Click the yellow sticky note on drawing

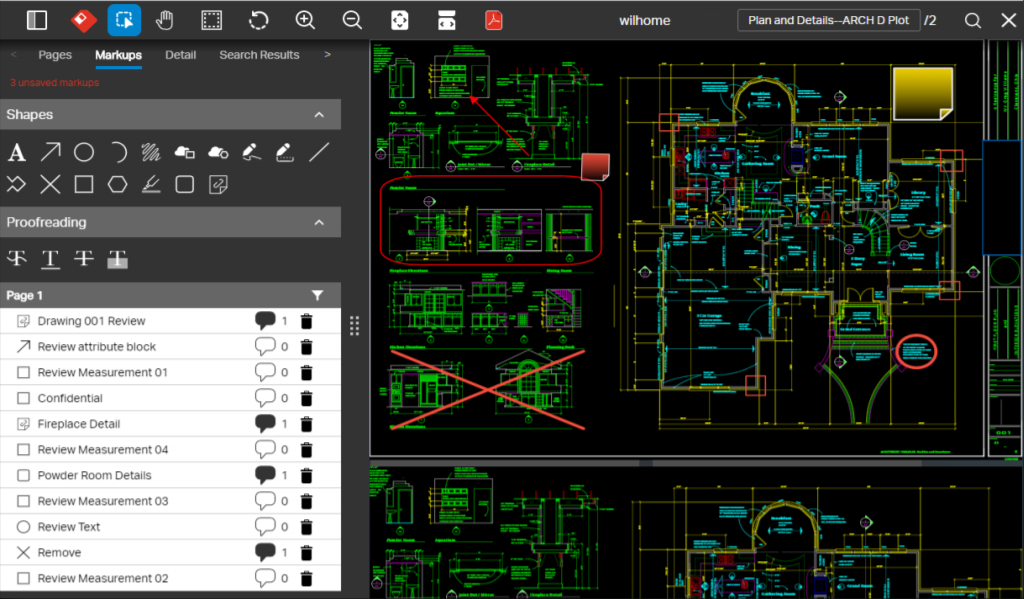pos(922,93)
